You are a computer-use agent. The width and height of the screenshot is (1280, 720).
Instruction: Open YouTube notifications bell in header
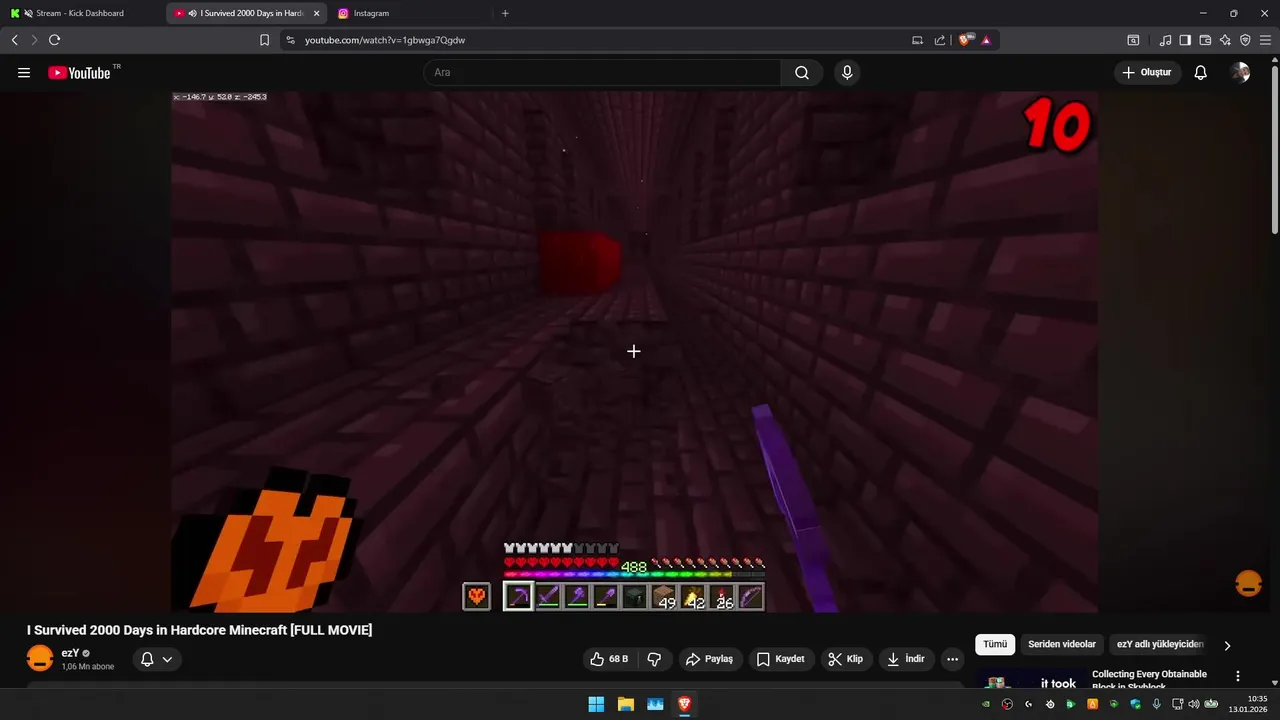point(1201,73)
